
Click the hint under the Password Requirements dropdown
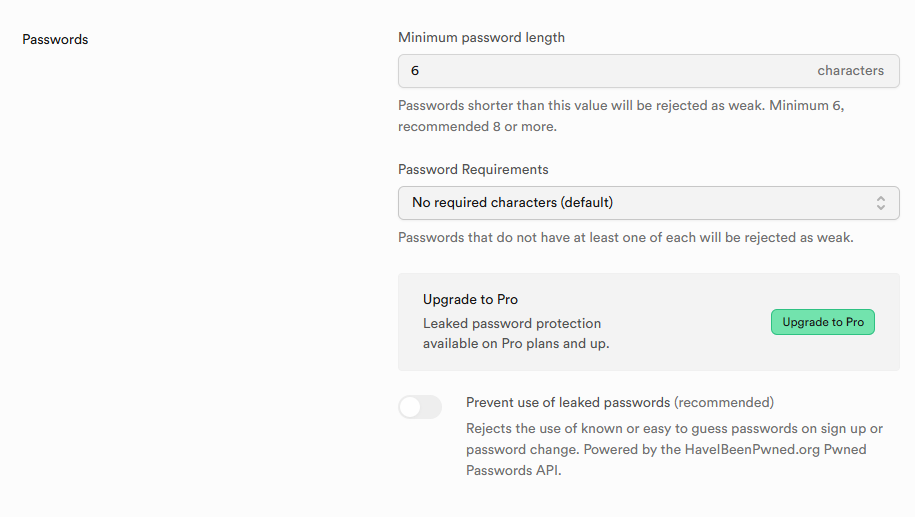click(x=625, y=238)
